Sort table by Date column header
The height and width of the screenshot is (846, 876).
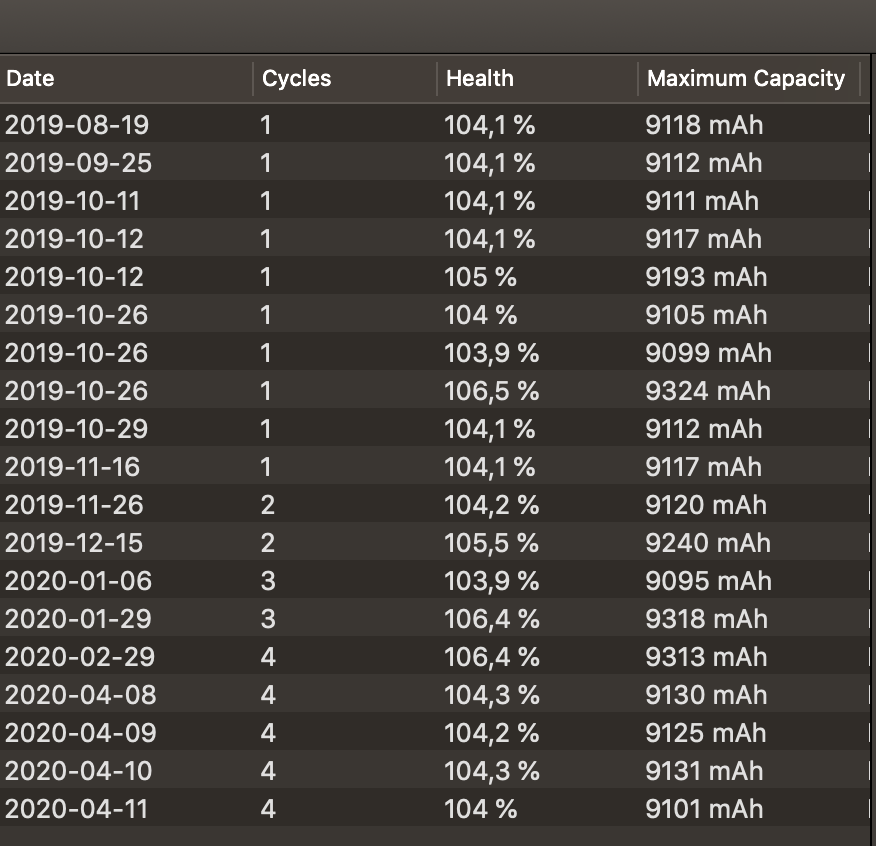(x=126, y=79)
